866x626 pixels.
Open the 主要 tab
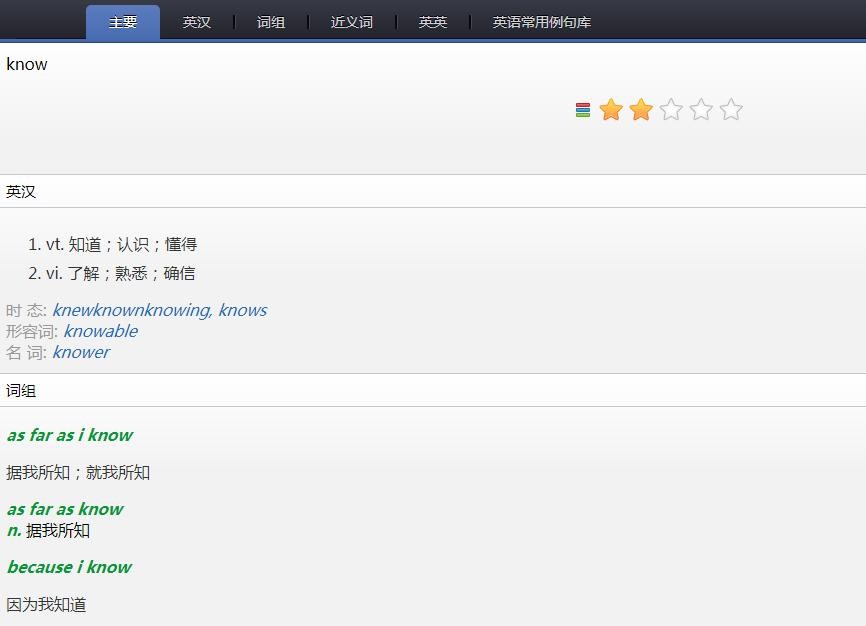(123, 22)
